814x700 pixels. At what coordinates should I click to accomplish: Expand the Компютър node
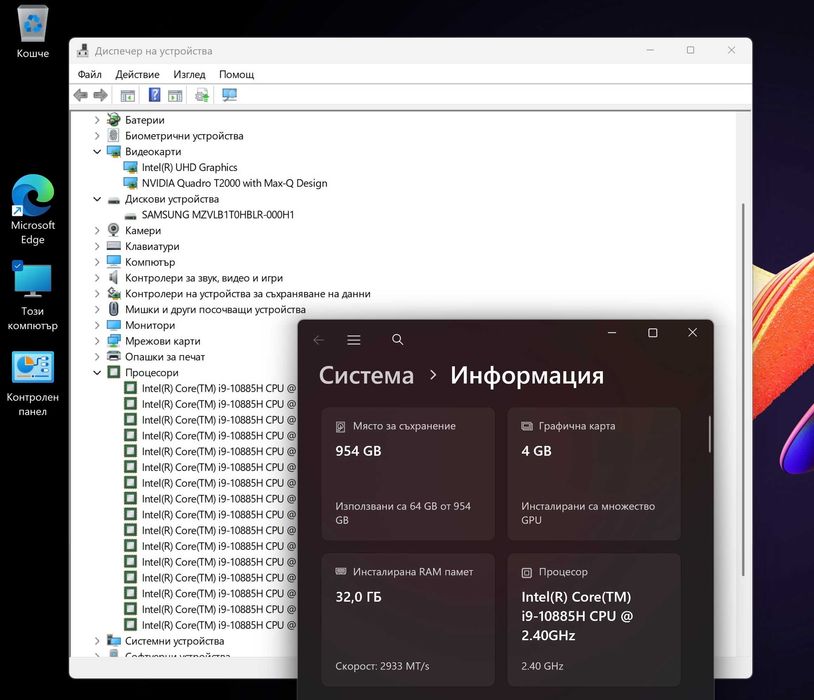coord(97,262)
